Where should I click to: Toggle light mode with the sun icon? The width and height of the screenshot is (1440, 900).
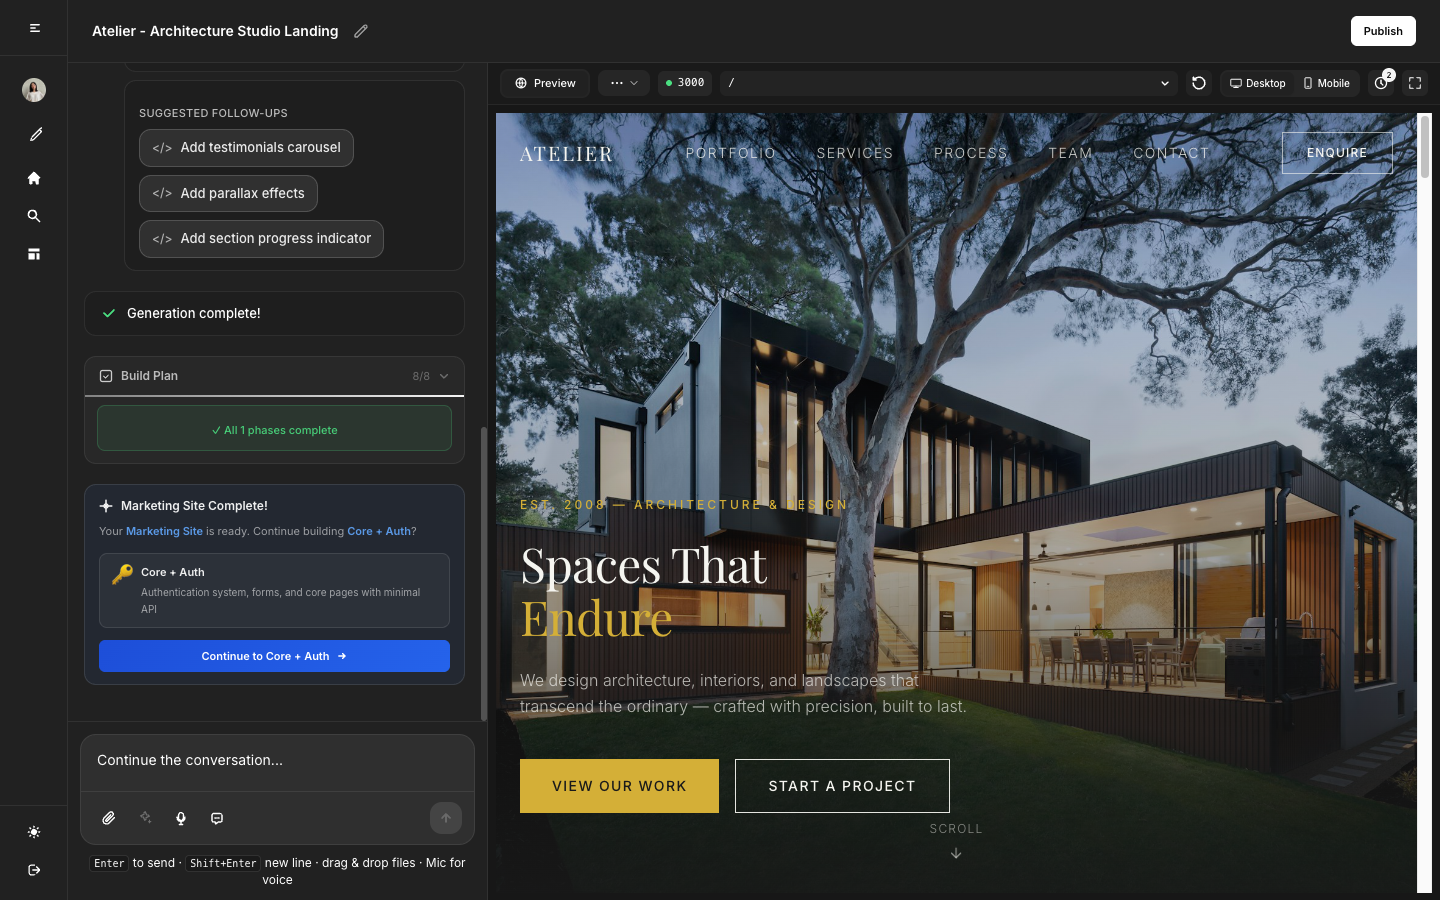tap(34, 832)
